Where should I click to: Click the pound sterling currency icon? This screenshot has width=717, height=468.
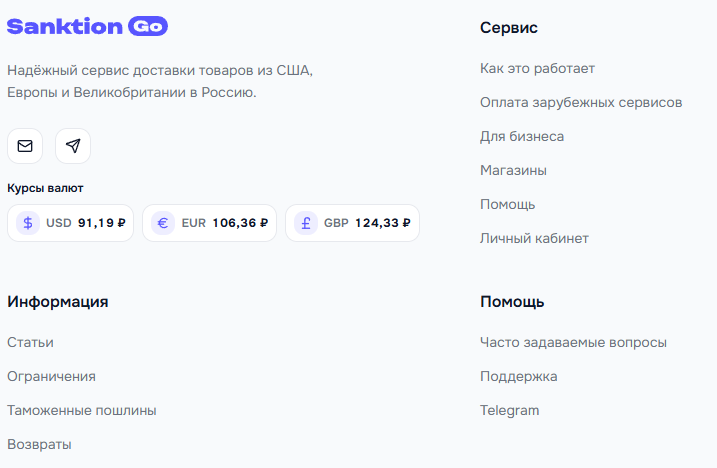point(306,223)
